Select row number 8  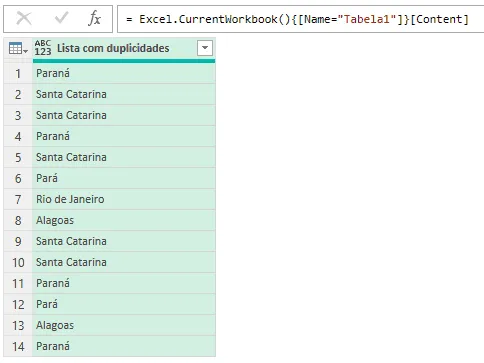pos(18,220)
